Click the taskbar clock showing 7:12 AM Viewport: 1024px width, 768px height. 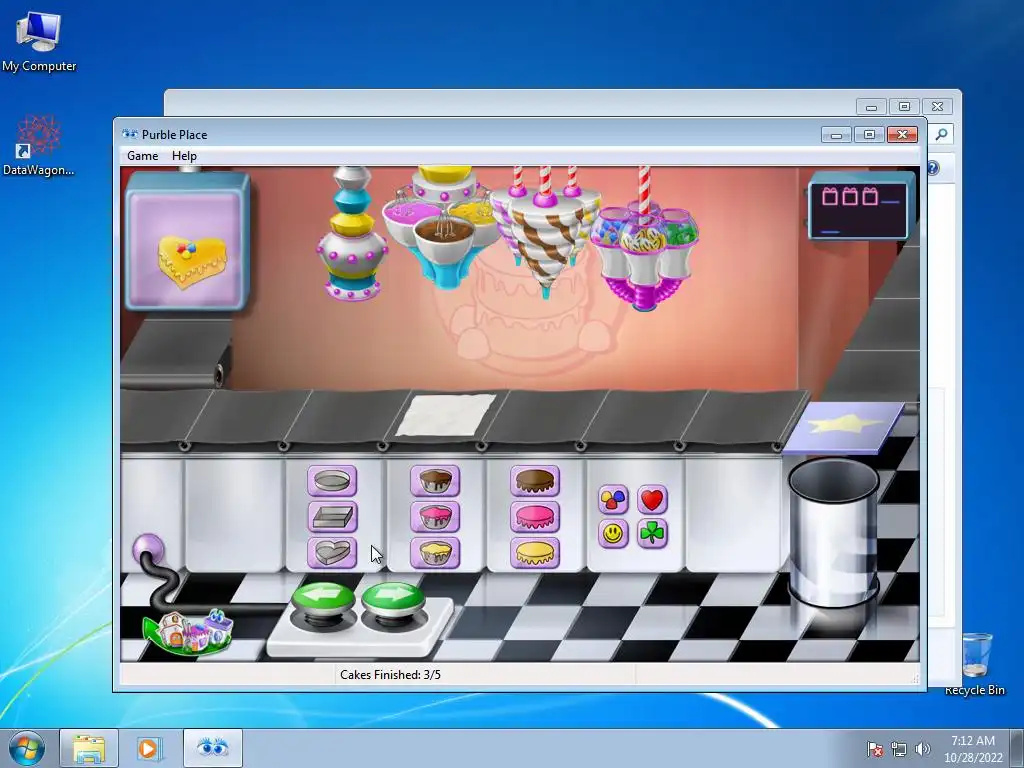click(973, 749)
